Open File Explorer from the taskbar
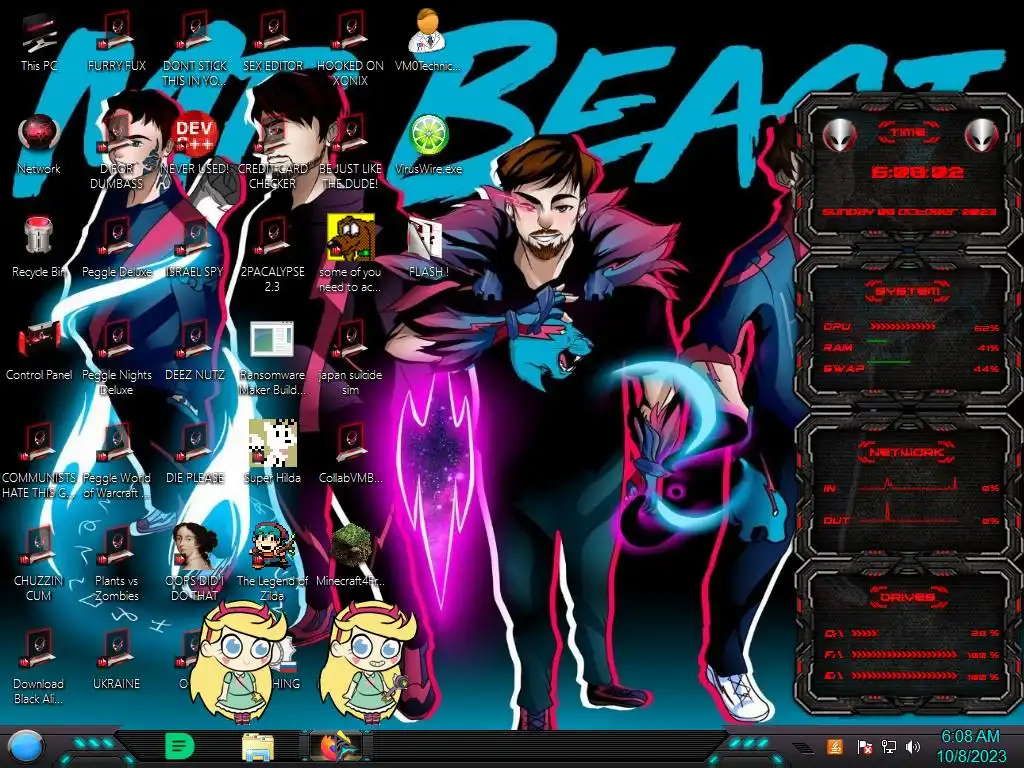1024x768 pixels. (258, 748)
